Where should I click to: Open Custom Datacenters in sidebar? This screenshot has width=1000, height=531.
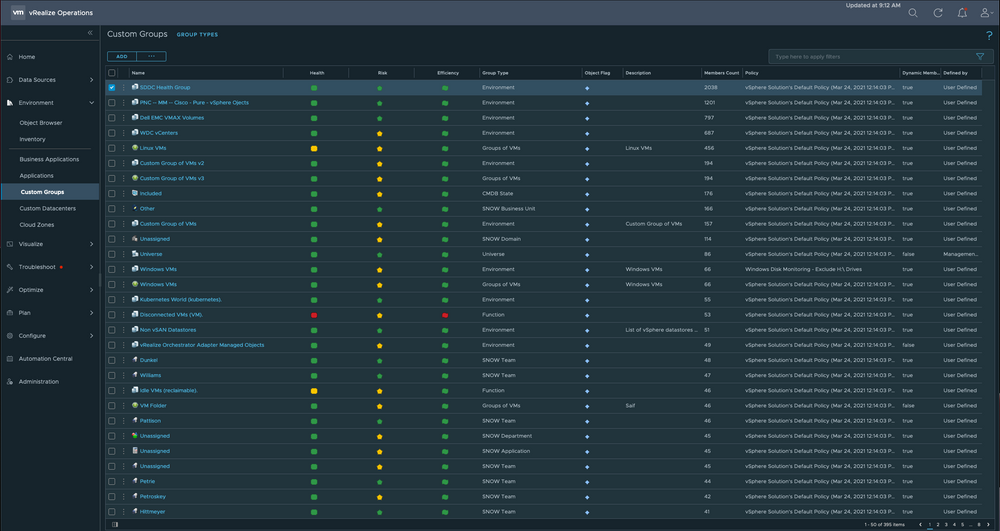(47, 208)
